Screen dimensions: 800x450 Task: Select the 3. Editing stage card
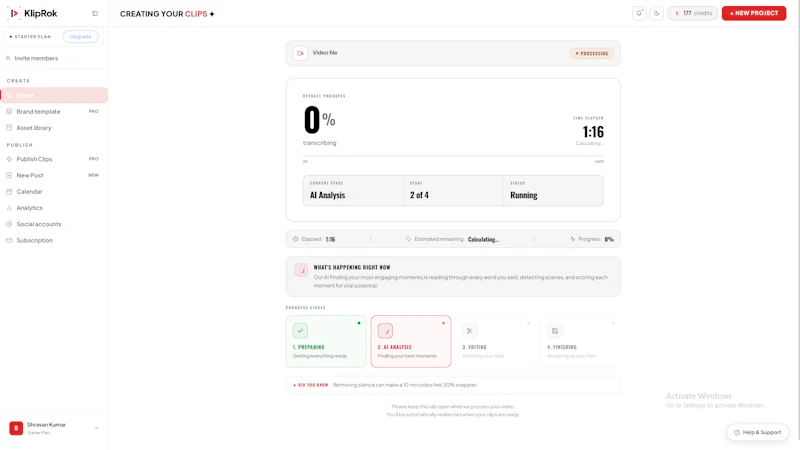click(x=495, y=341)
